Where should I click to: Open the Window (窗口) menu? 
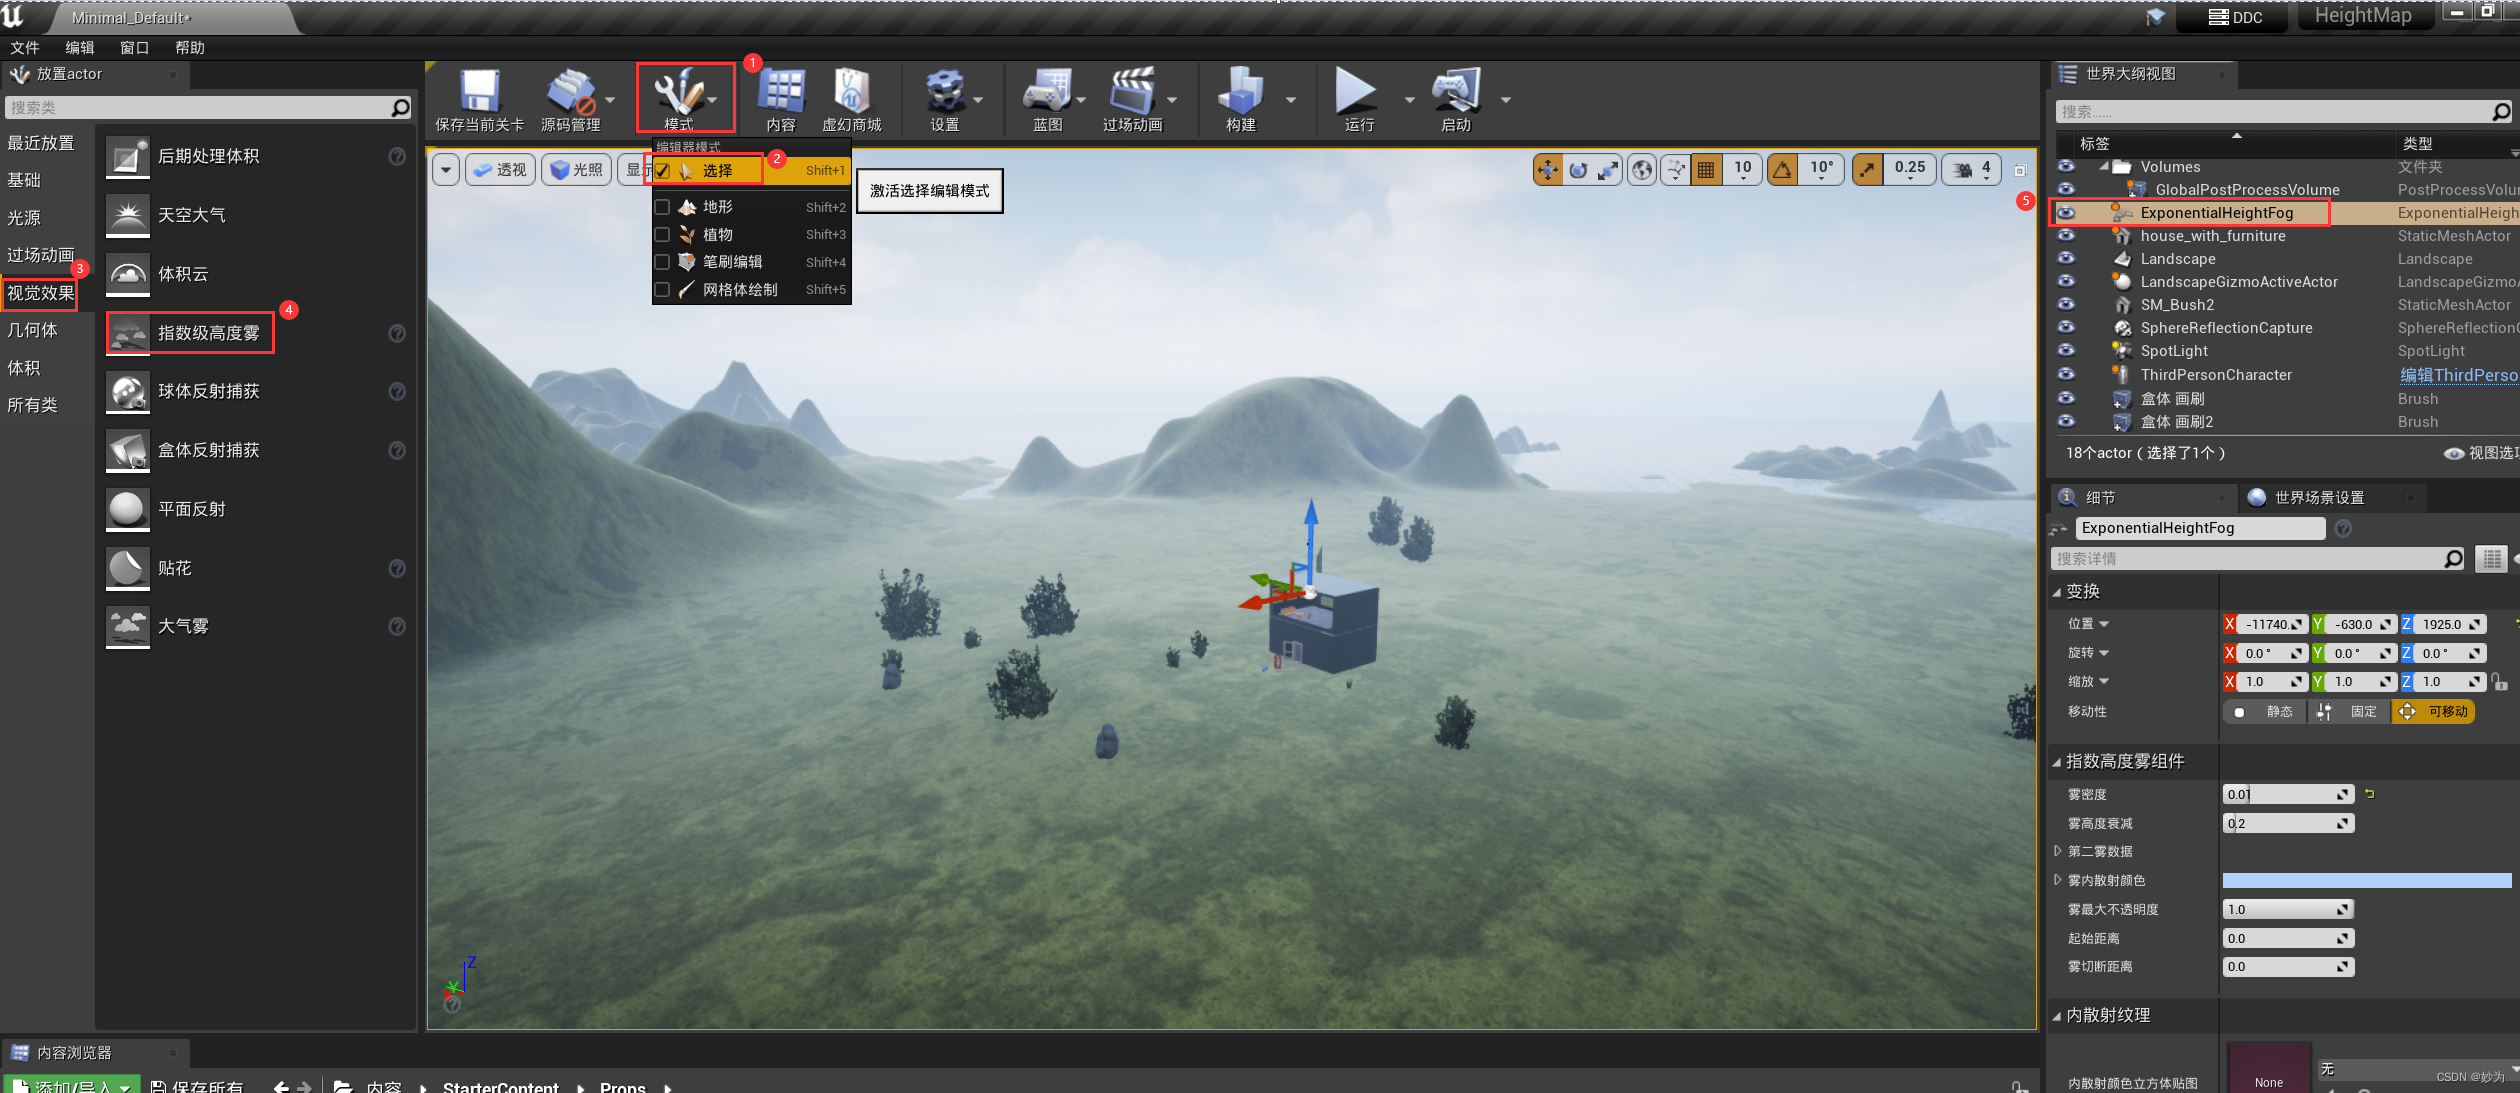(134, 48)
